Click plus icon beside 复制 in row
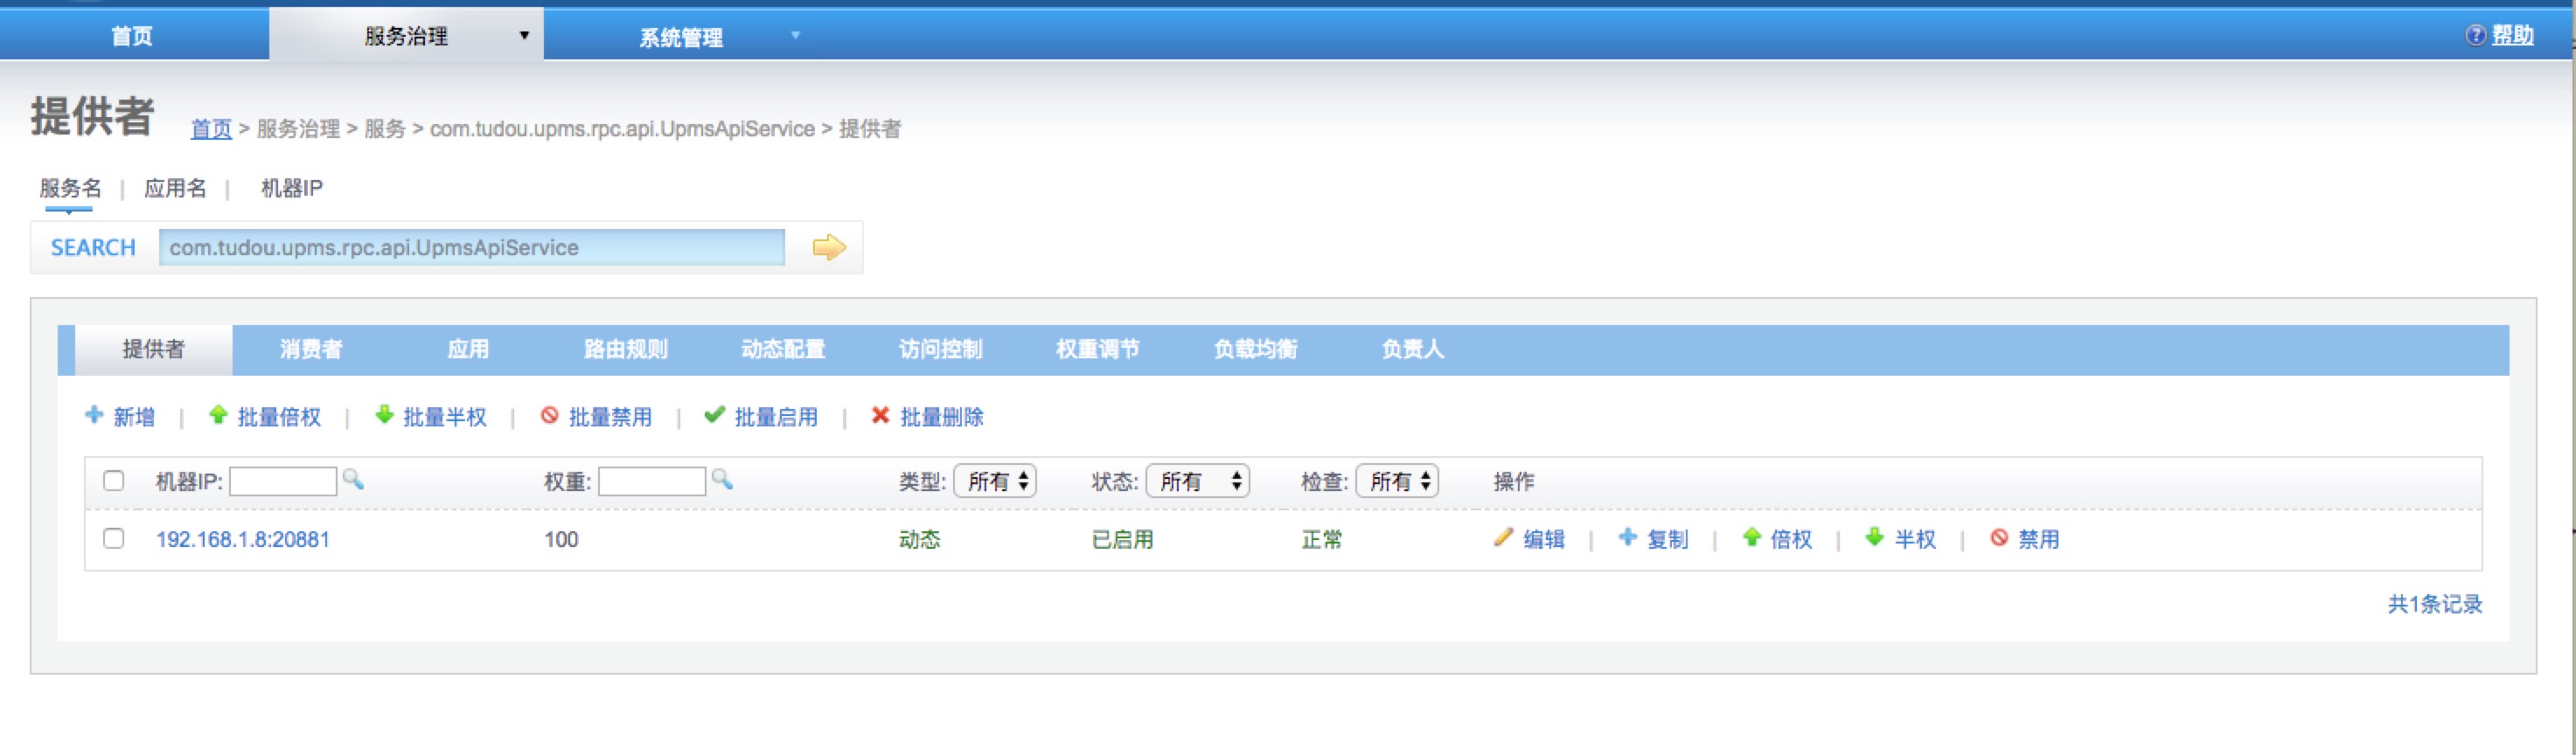 pos(1628,538)
